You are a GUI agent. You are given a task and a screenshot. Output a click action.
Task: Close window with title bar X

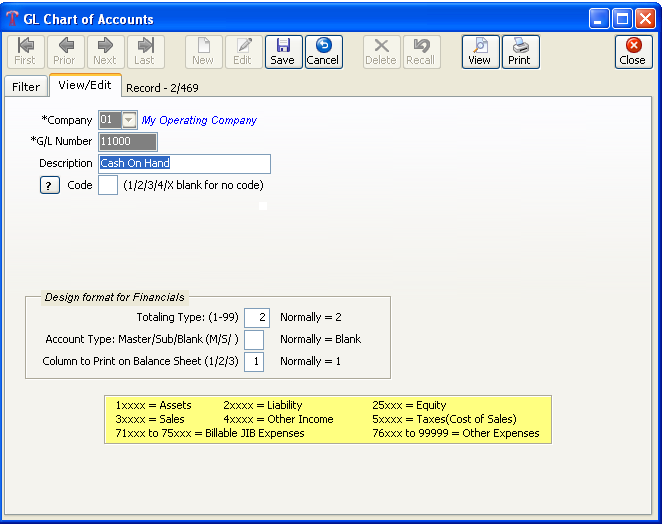coord(645,19)
